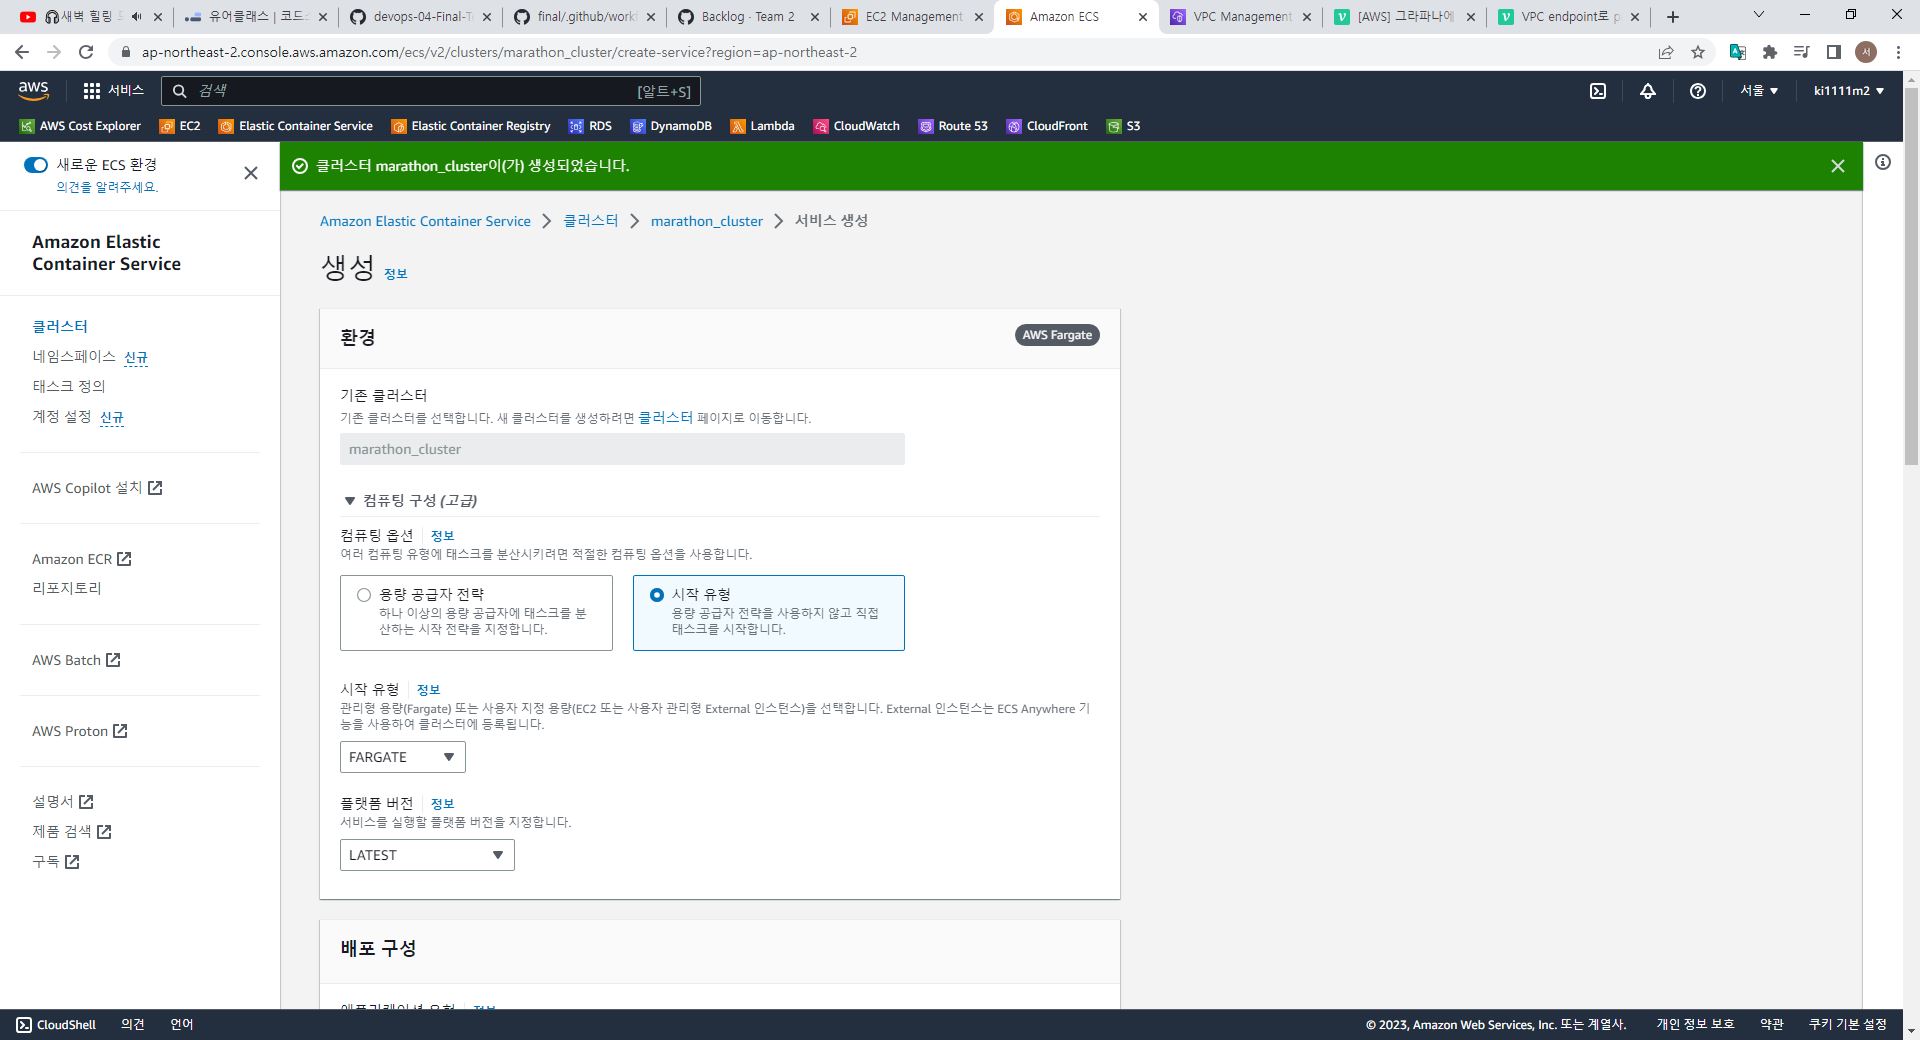Open the 서비스 grid menu
1920x1040 pixels.
[113, 90]
